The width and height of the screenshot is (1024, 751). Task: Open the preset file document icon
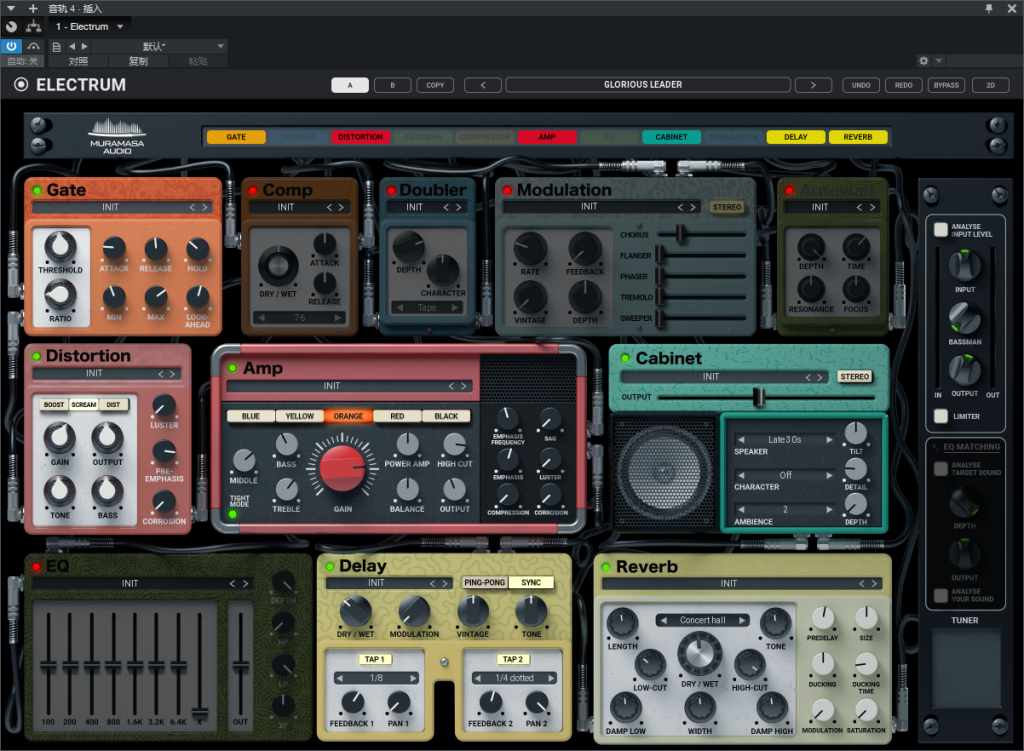tap(56, 46)
